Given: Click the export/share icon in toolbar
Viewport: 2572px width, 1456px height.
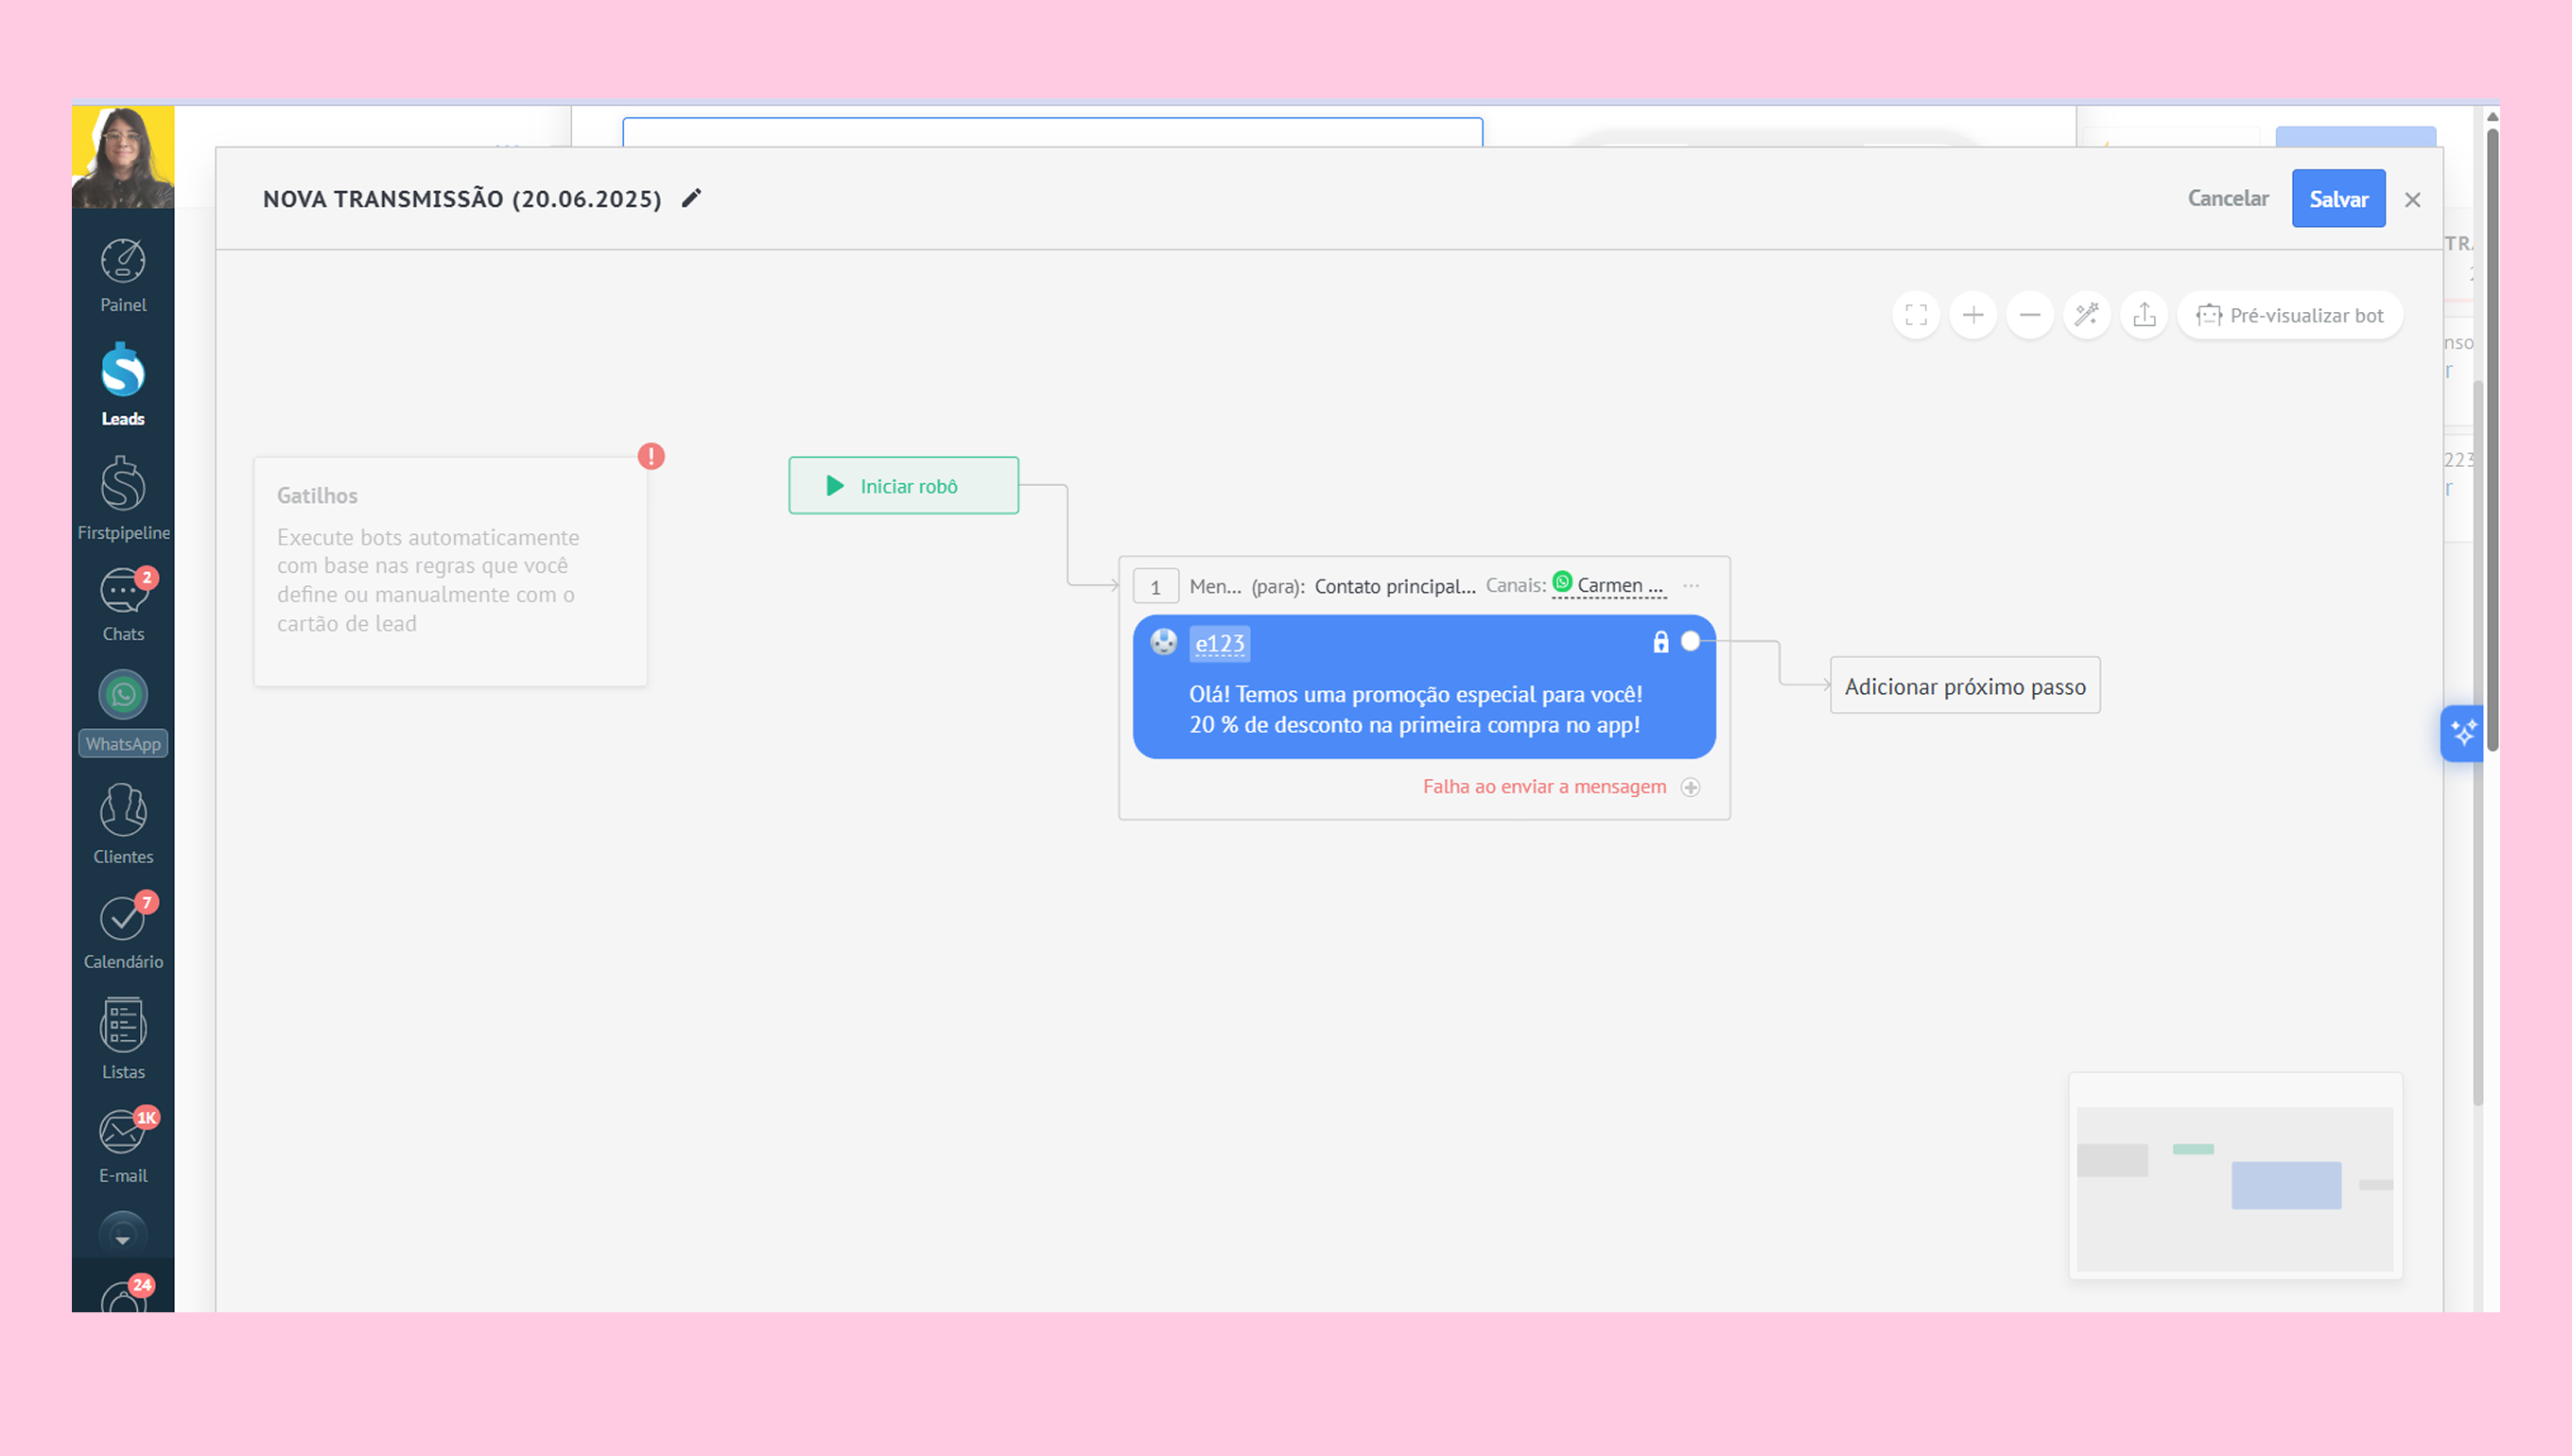Looking at the screenshot, I should tap(2144, 315).
